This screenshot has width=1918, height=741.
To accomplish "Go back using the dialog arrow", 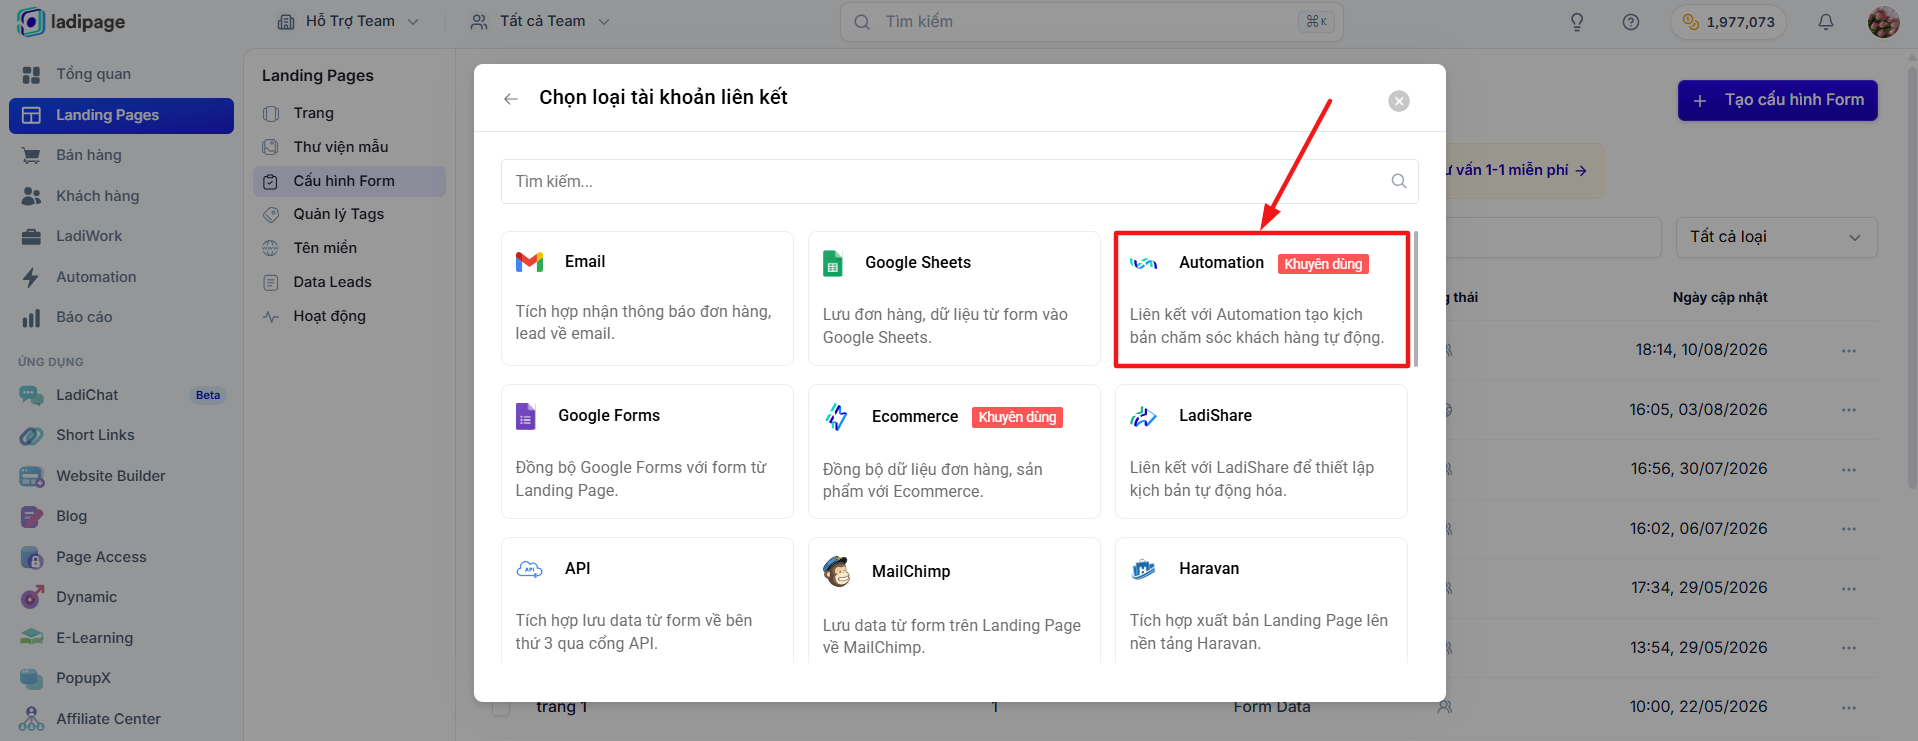I will pos(511,98).
